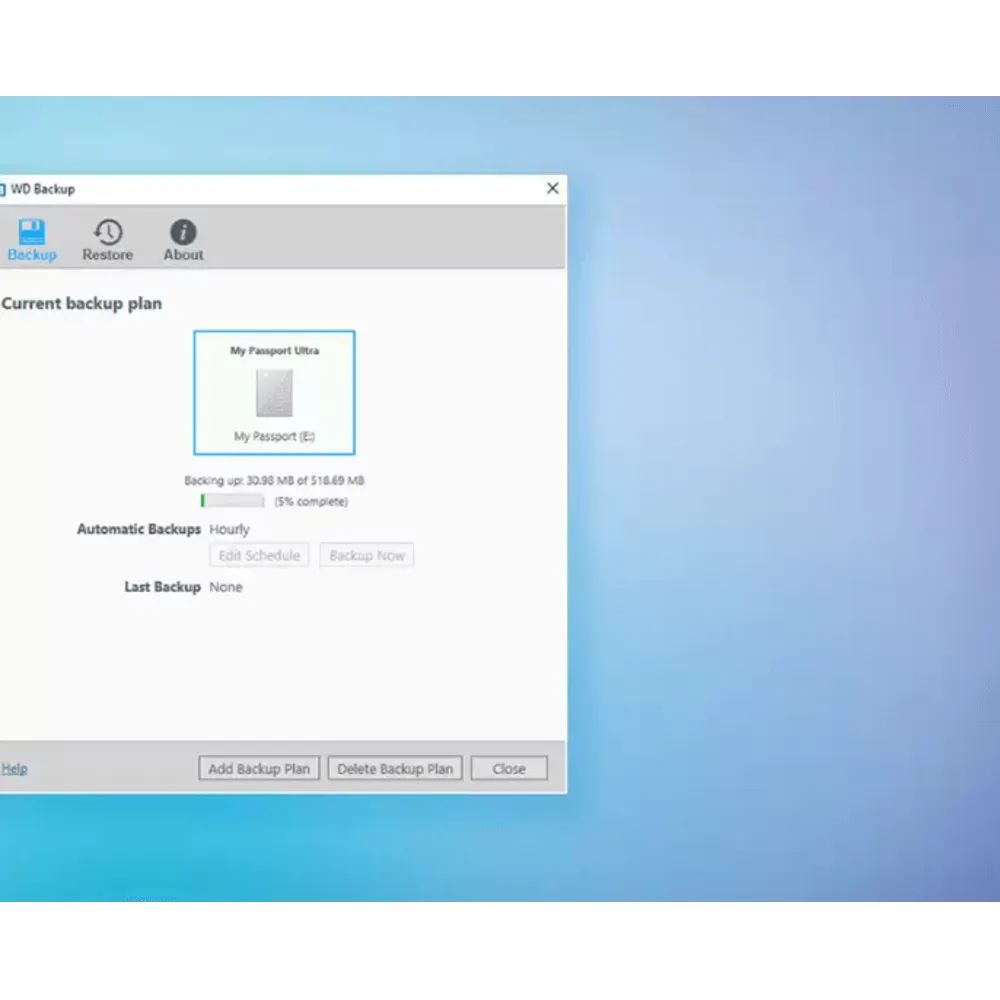
Task: Click the WD Backup title bar icon
Action: pyautogui.click(x=3, y=189)
